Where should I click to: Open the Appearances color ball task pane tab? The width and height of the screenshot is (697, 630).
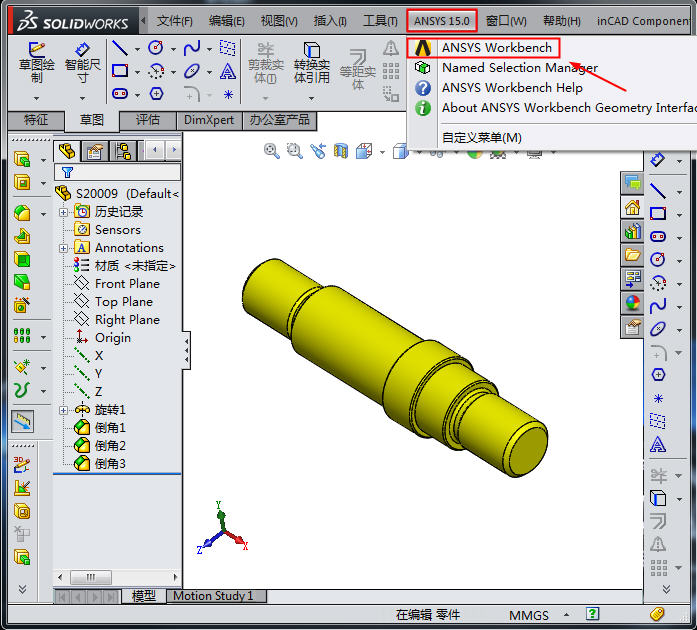pyautogui.click(x=632, y=302)
